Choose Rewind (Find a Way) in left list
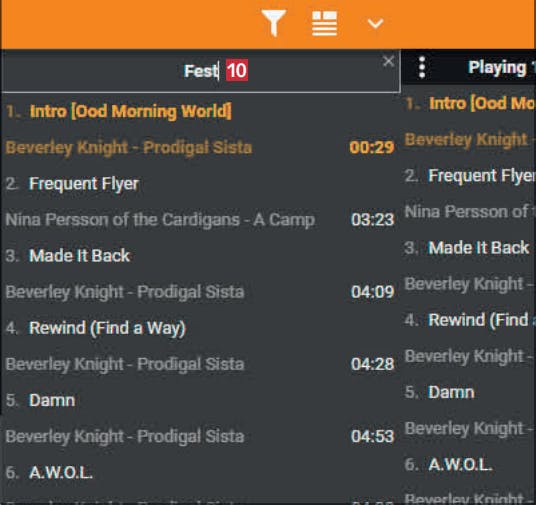 (107, 328)
